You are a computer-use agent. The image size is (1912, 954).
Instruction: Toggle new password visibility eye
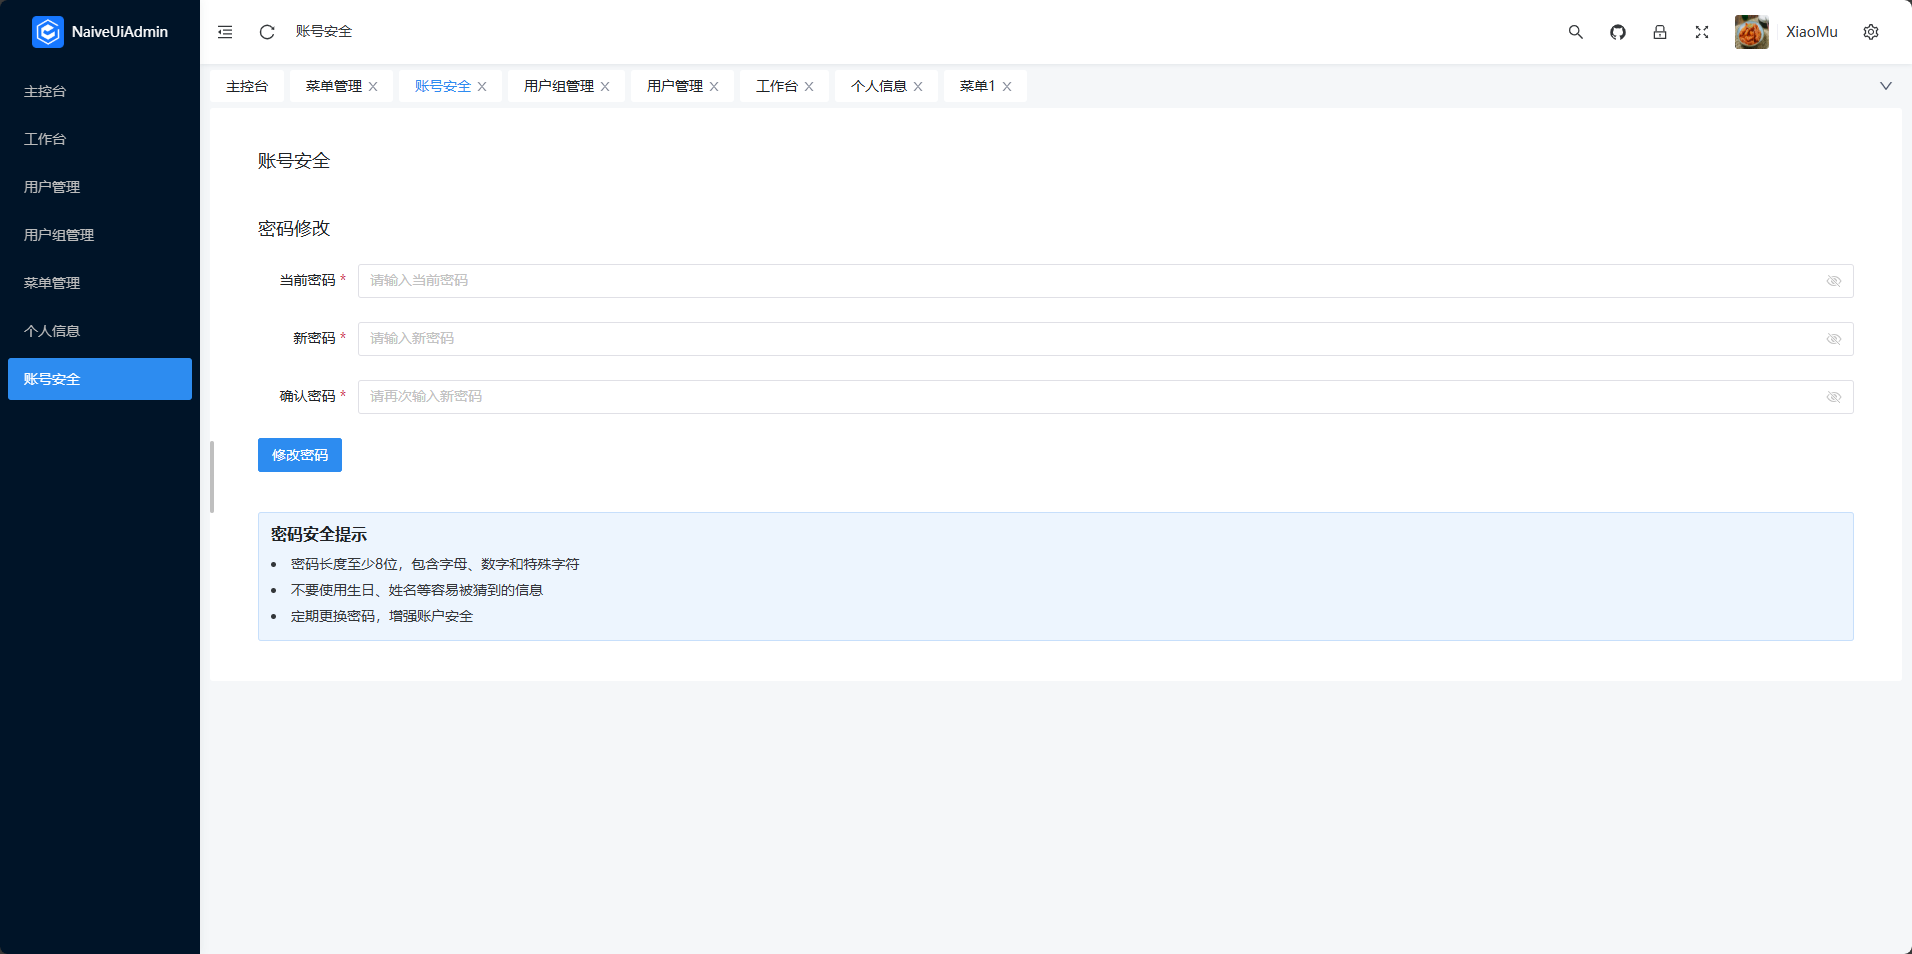point(1833,339)
